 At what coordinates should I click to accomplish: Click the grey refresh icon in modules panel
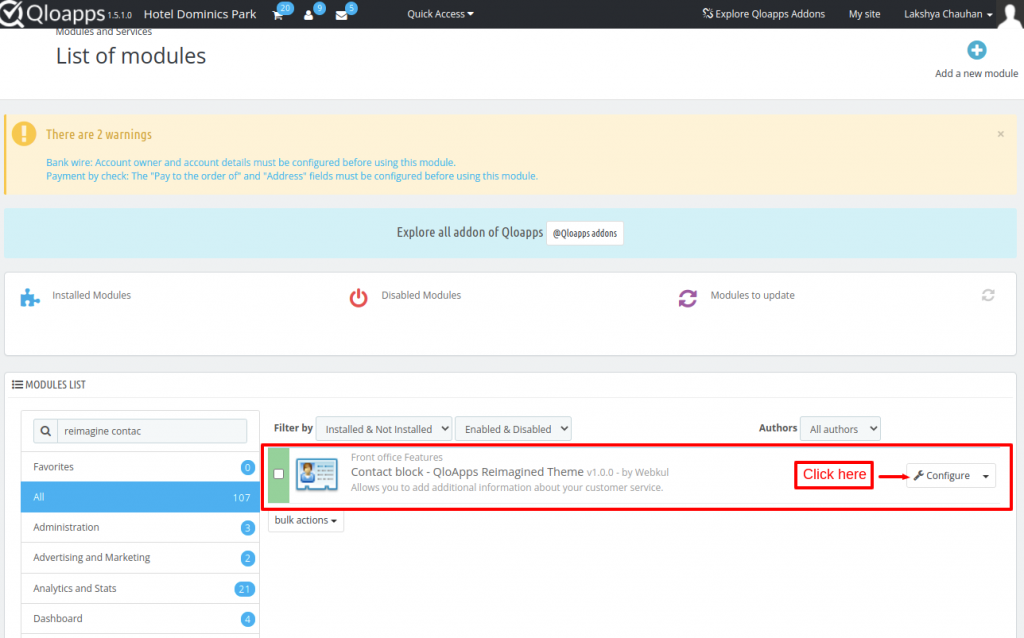[988, 295]
